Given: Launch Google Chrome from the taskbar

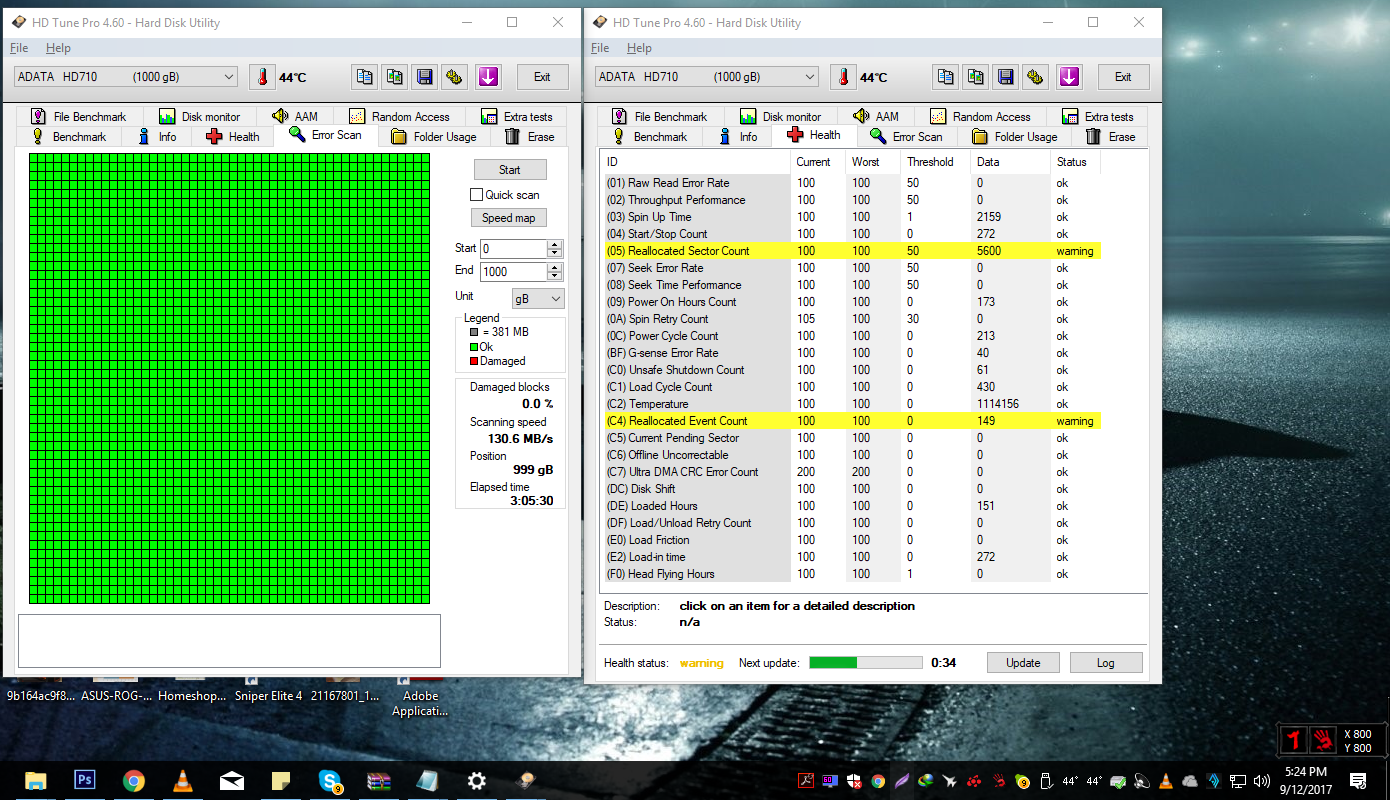Looking at the screenshot, I should (134, 780).
